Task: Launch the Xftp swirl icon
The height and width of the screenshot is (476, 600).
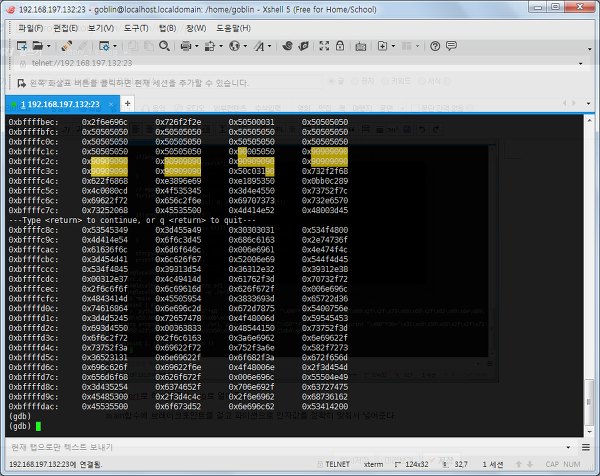Action: (x=287, y=46)
